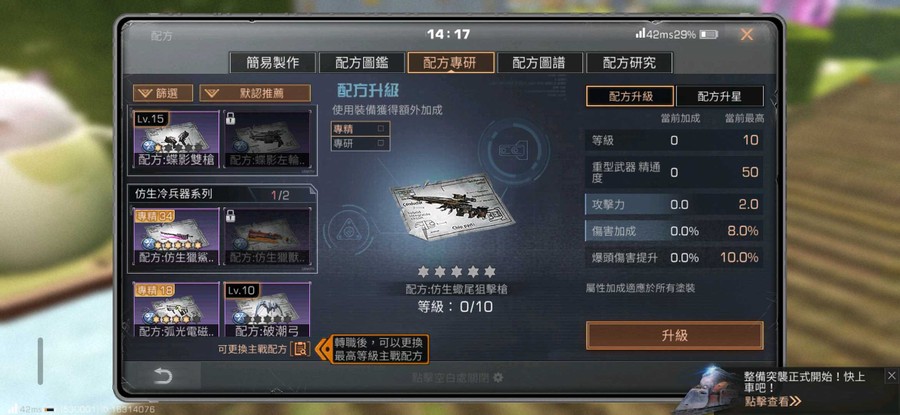This screenshot has width=900, height=415.
Task: Open the 默認推薦 sorting dropdown
Action: point(255,93)
